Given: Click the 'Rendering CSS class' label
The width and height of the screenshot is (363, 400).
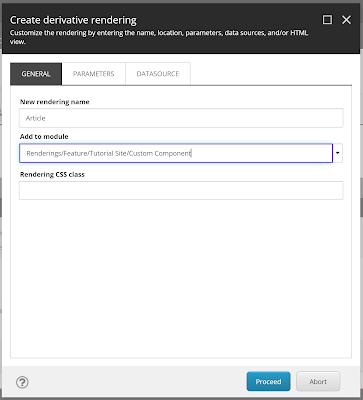Looking at the screenshot, I should [52, 175].
